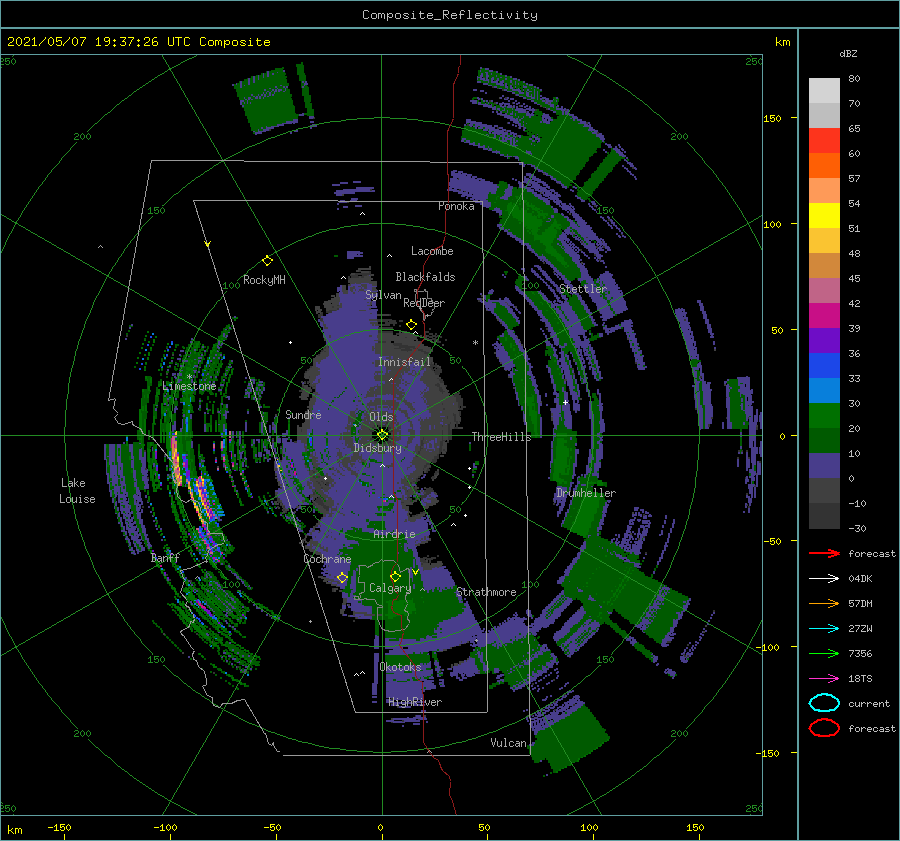Click the yellow V marker northeast of Calgary
Viewport: 900px width, 841px height.
coord(415,572)
